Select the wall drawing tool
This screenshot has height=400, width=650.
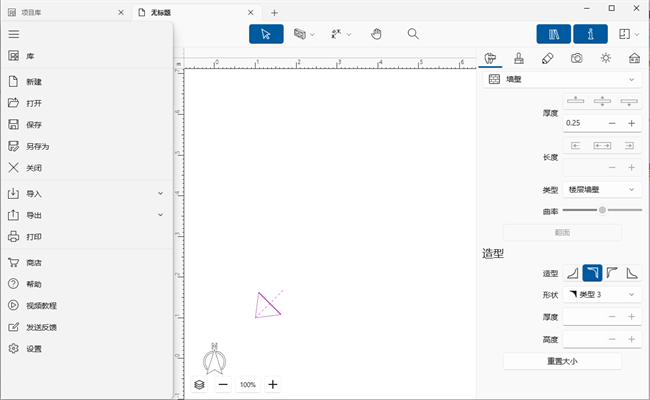(x=300, y=34)
